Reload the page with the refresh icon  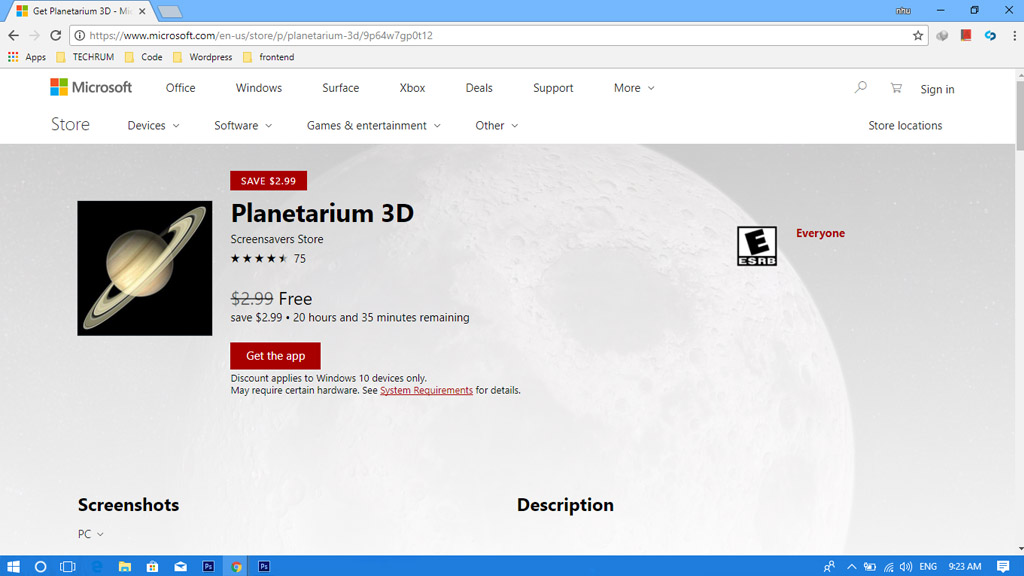tap(56, 35)
